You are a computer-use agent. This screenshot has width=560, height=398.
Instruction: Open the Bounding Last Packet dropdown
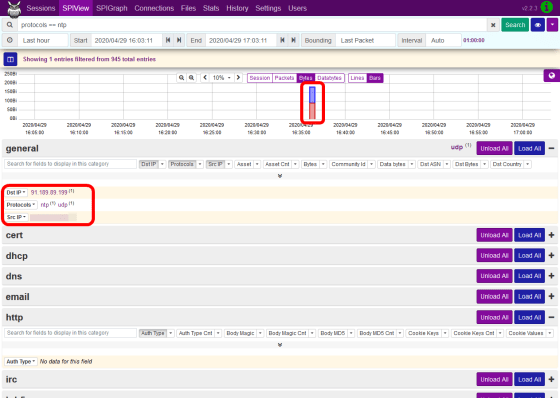point(365,40)
